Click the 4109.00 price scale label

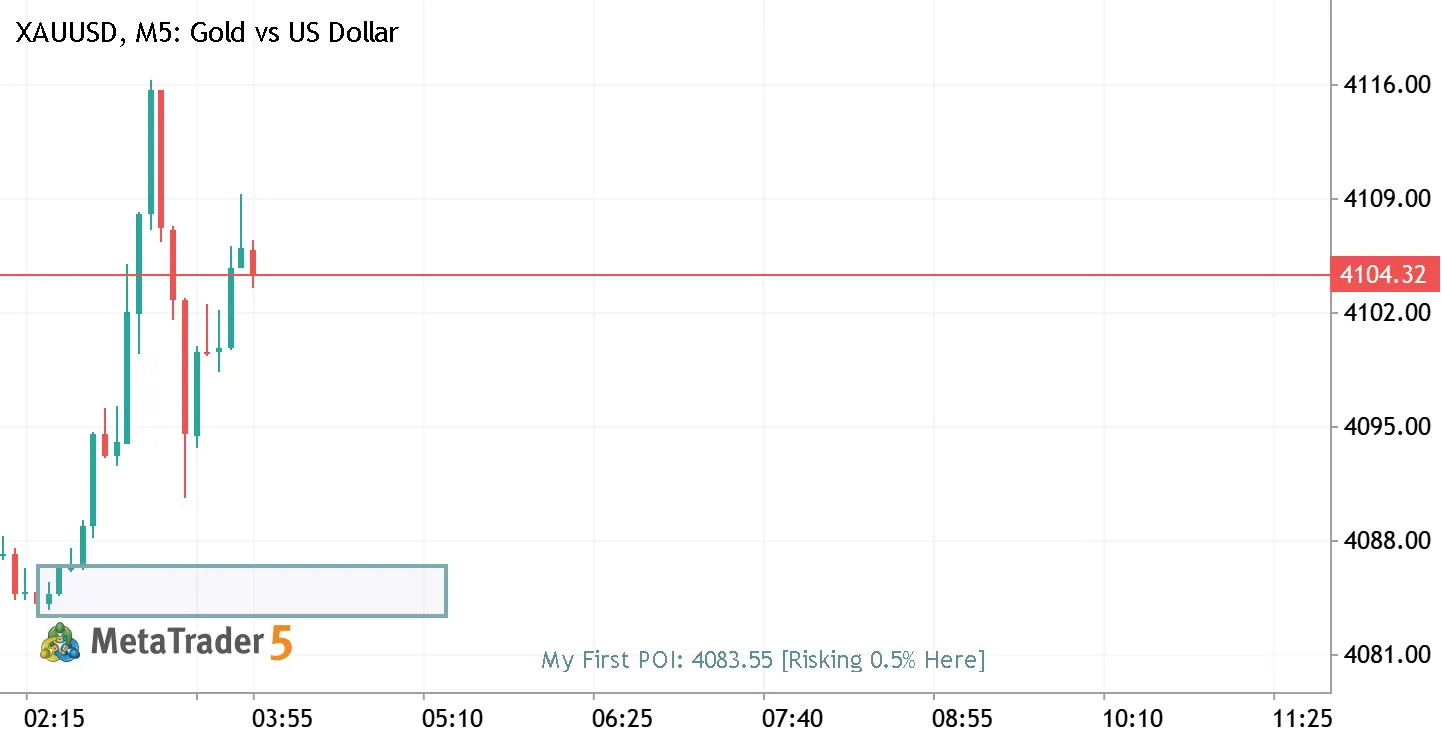click(x=1386, y=199)
